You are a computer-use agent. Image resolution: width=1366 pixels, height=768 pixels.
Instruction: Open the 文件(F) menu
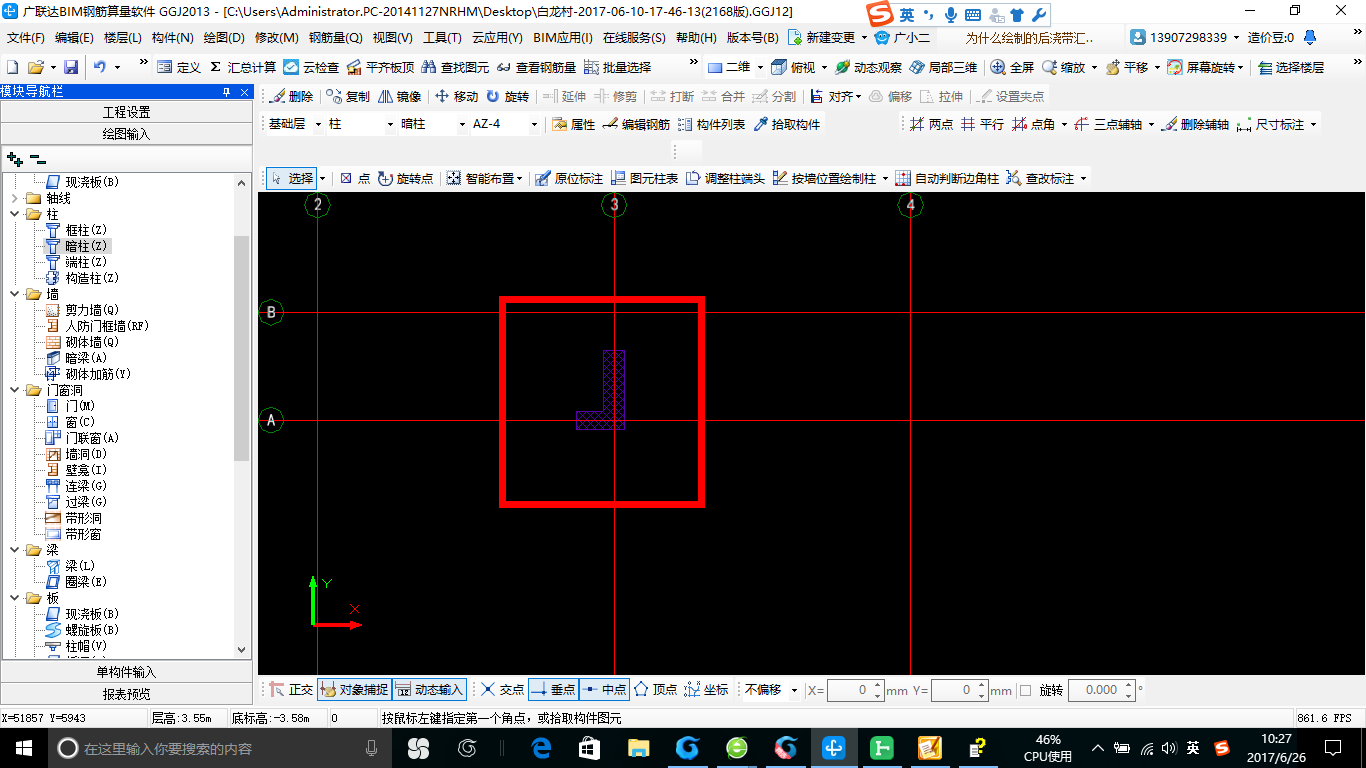point(26,38)
